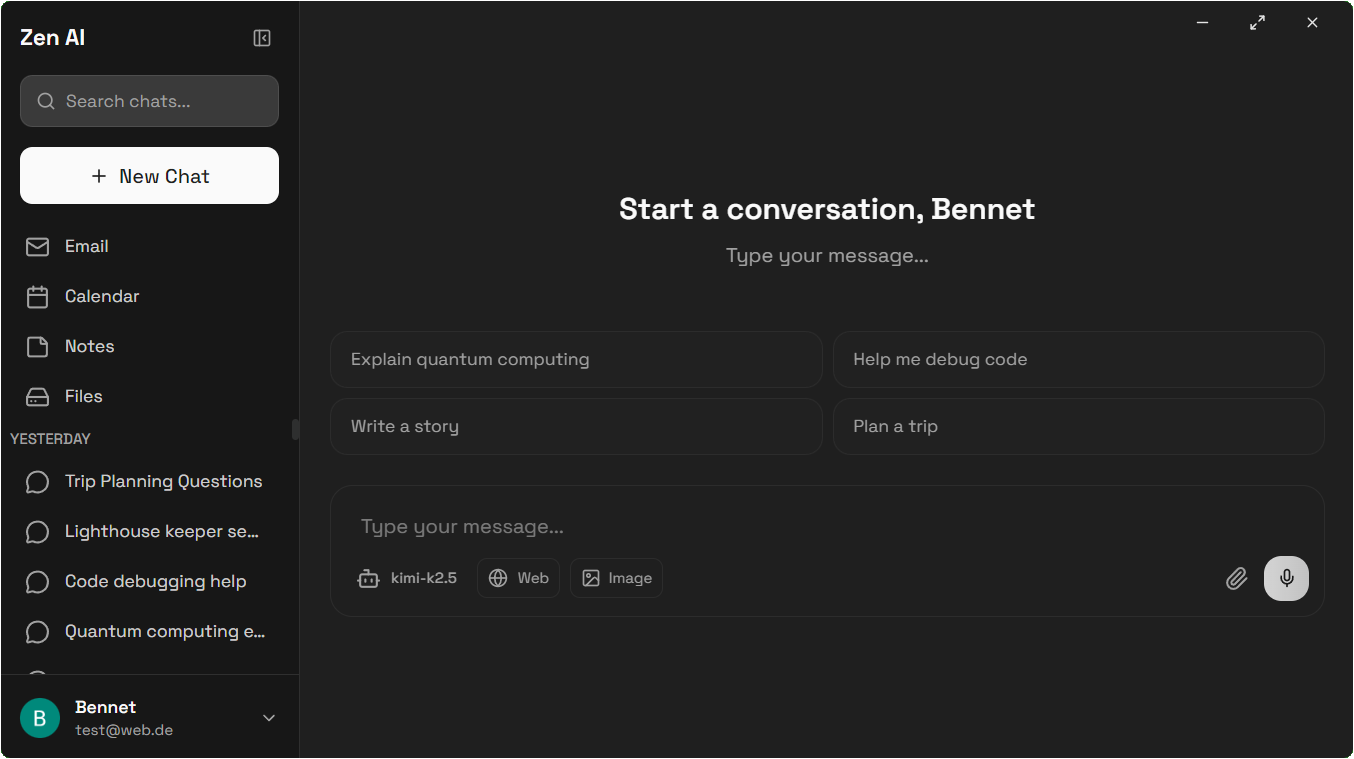
Task: Collapse the sidebar panel icon
Action: [x=262, y=38]
